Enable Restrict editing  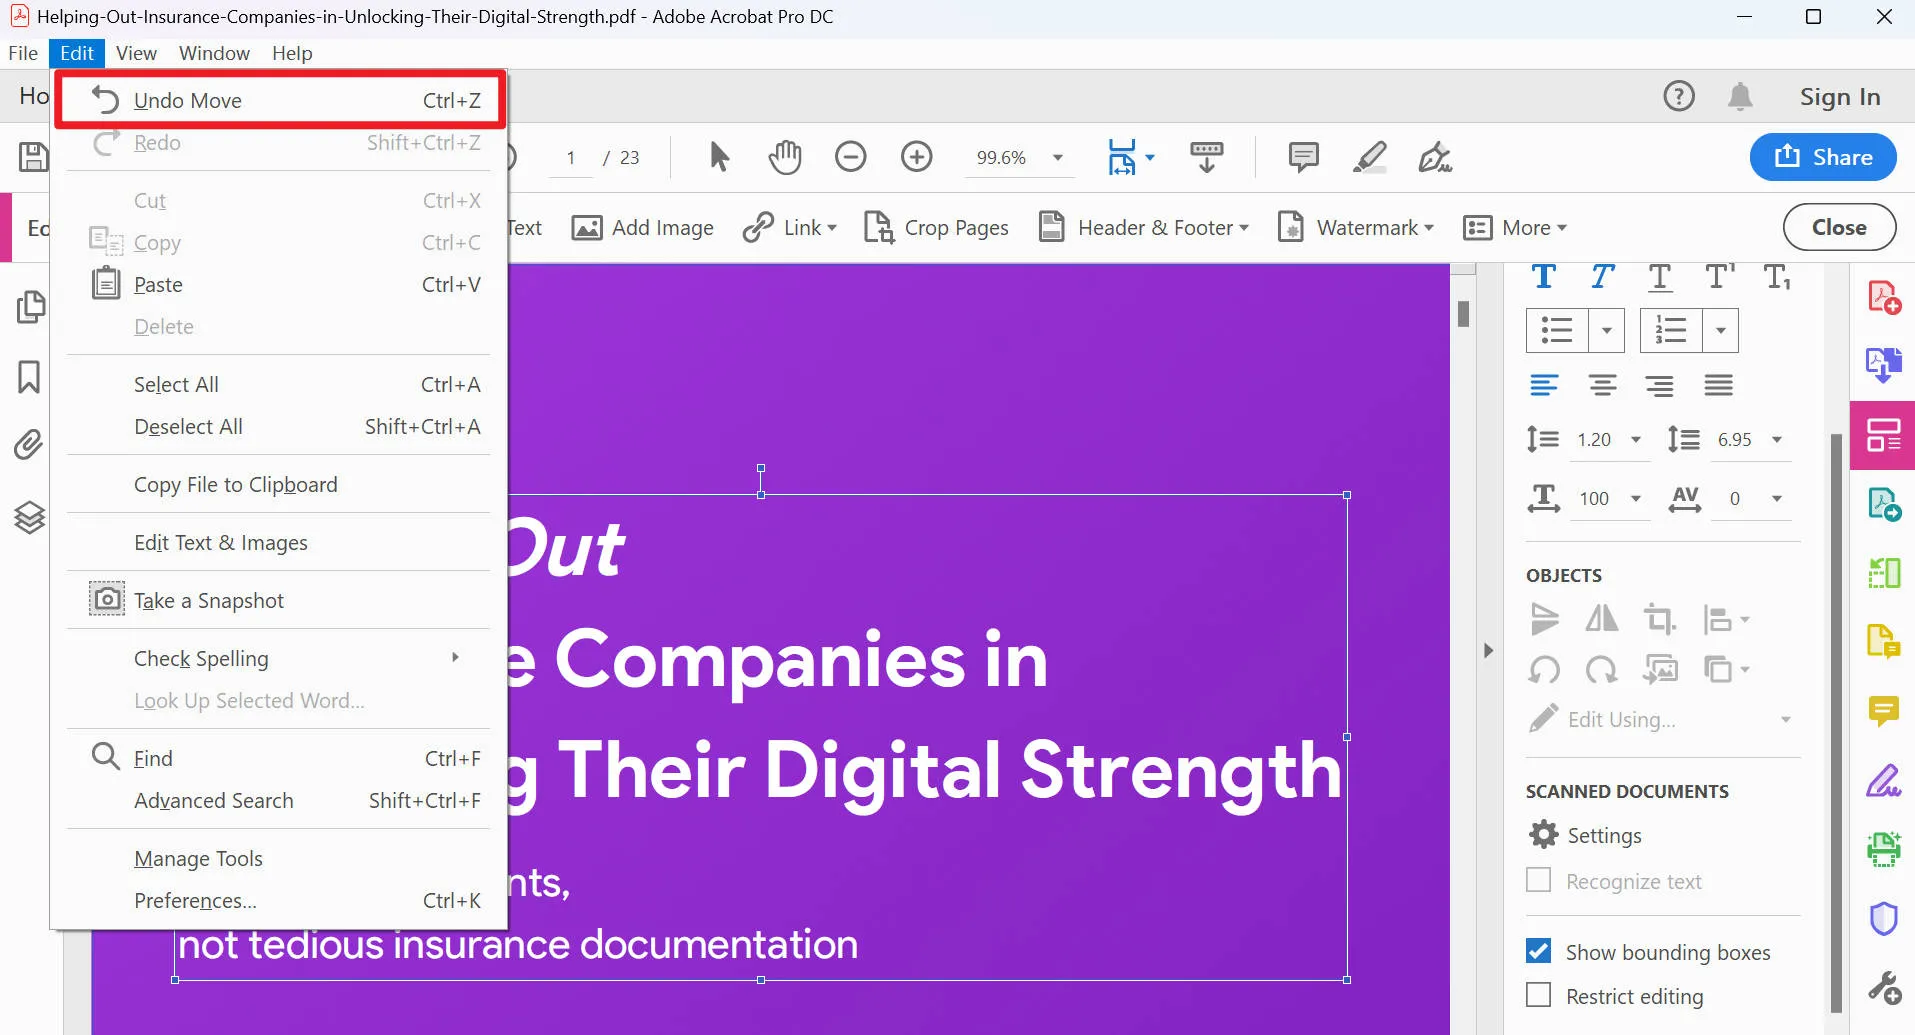pyautogui.click(x=1537, y=995)
